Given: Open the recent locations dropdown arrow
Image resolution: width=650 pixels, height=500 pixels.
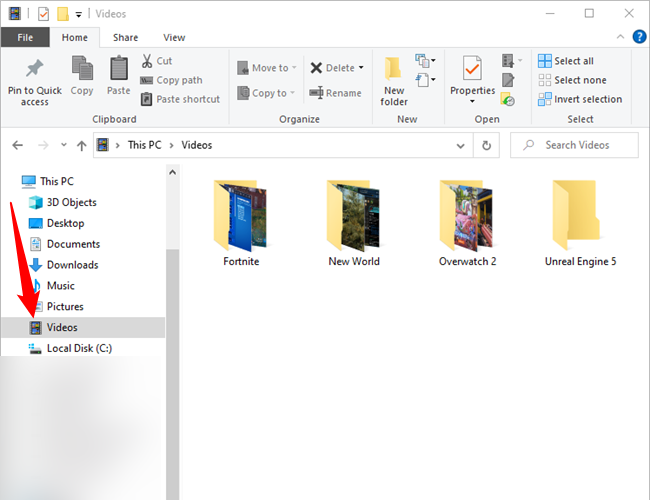Looking at the screenshot, I should (63, 145).
